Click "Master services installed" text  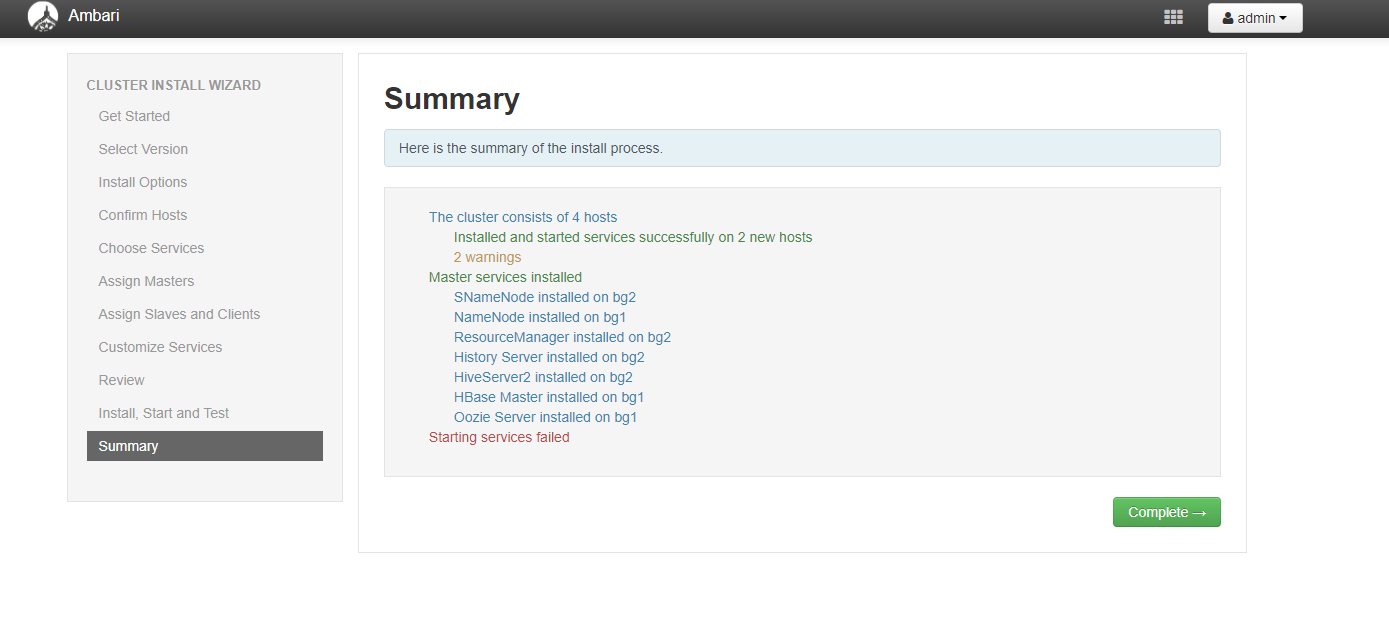505,277
